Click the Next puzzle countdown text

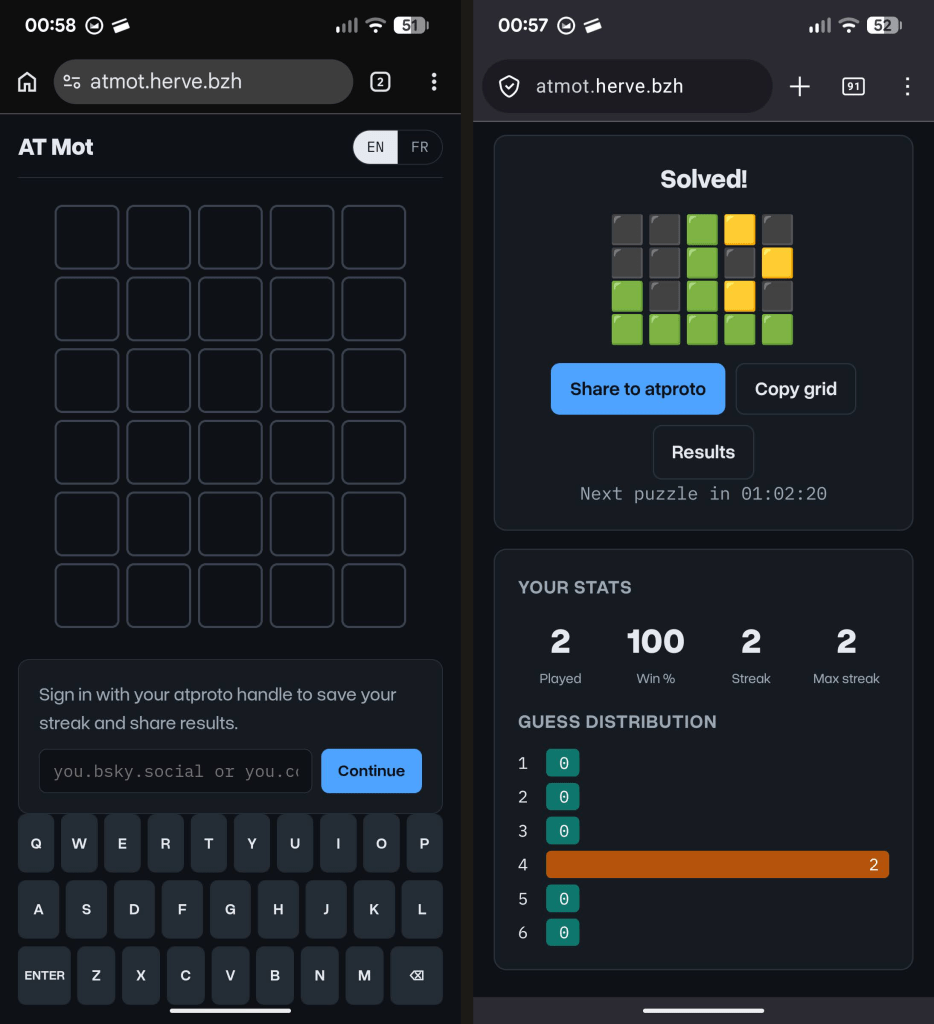pyautogui.click(x=703, y=494)
